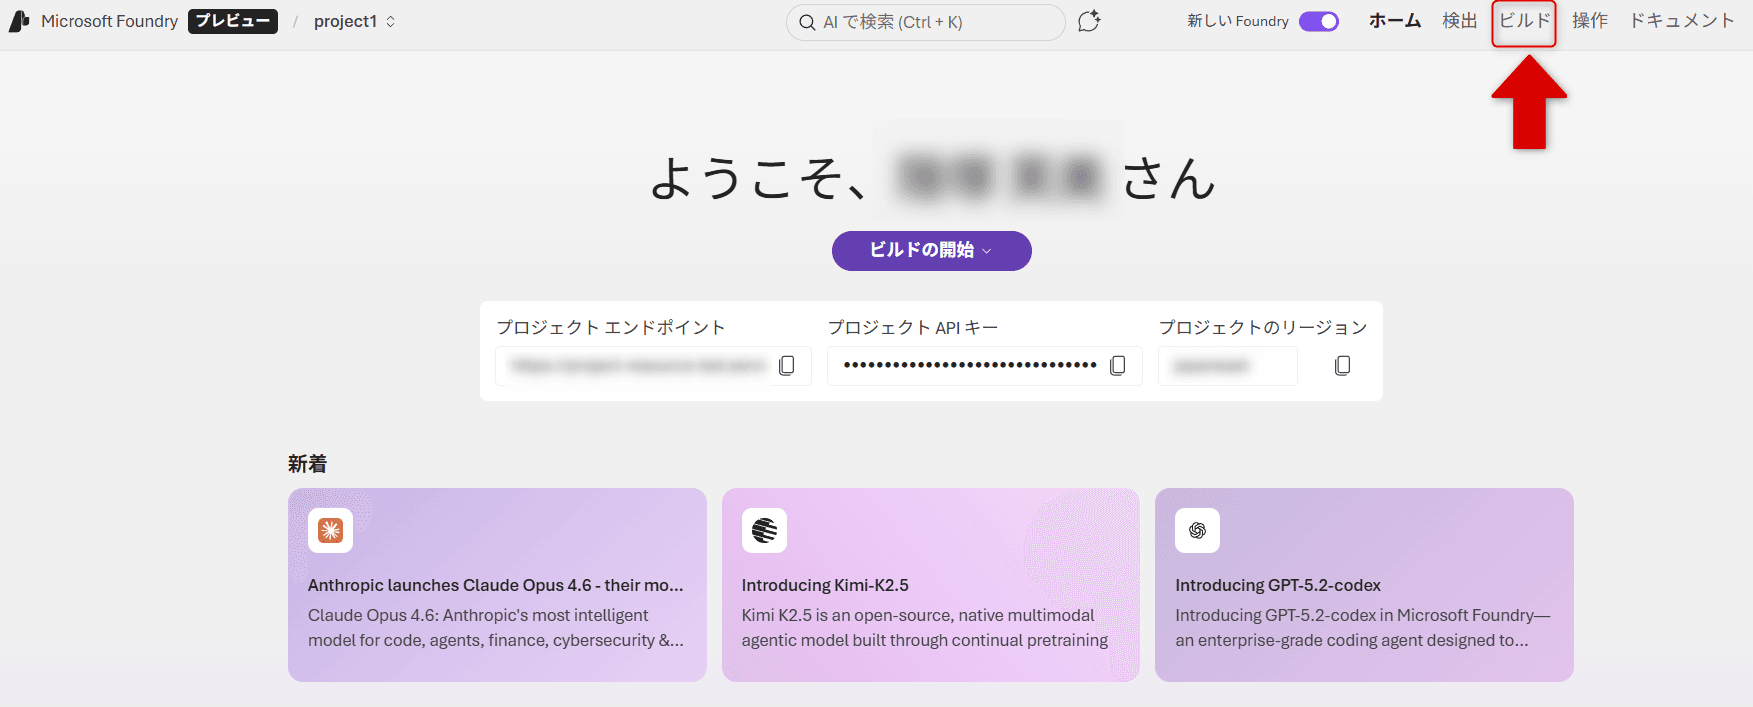
Task: Click the Kimi-K2.5 card logo icon
Action: tap(765, 530)
